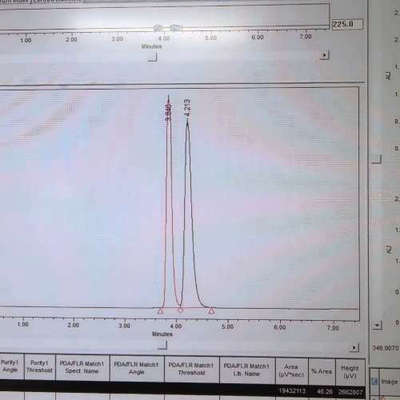The image size is (400, 400).
Task: Select the 3.849 peak label
Action: tap(169, 111)
